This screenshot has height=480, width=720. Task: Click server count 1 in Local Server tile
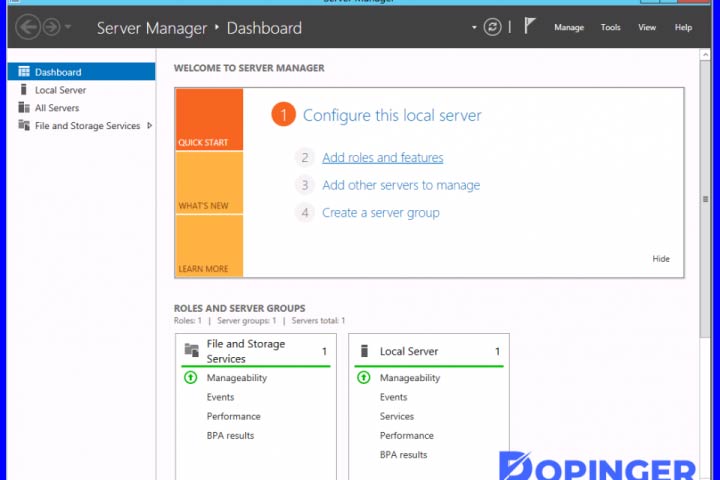pos(497,351)
